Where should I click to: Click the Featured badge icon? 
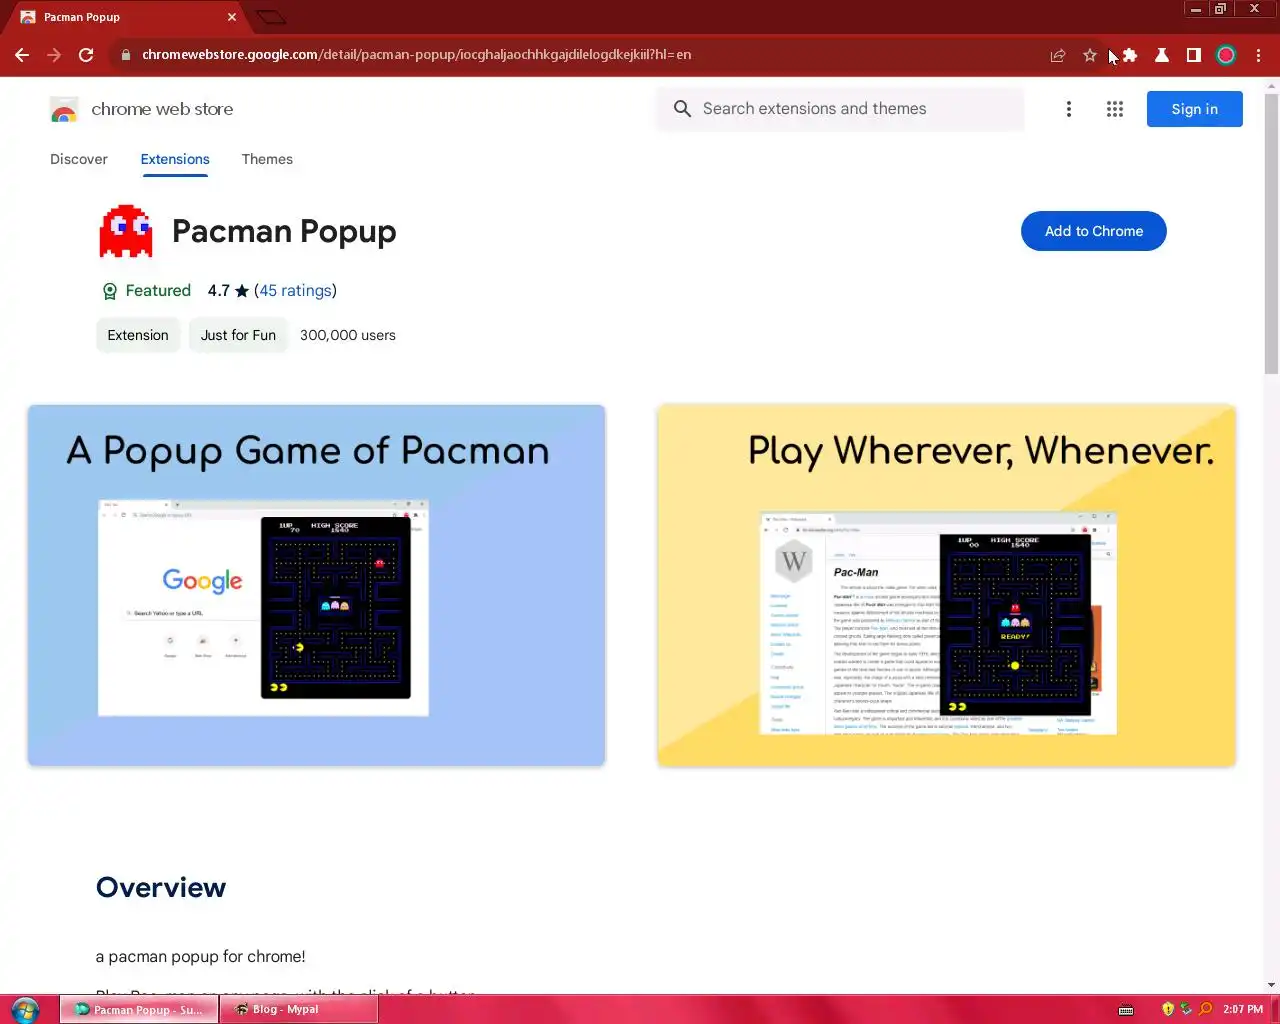click(110, 291)
